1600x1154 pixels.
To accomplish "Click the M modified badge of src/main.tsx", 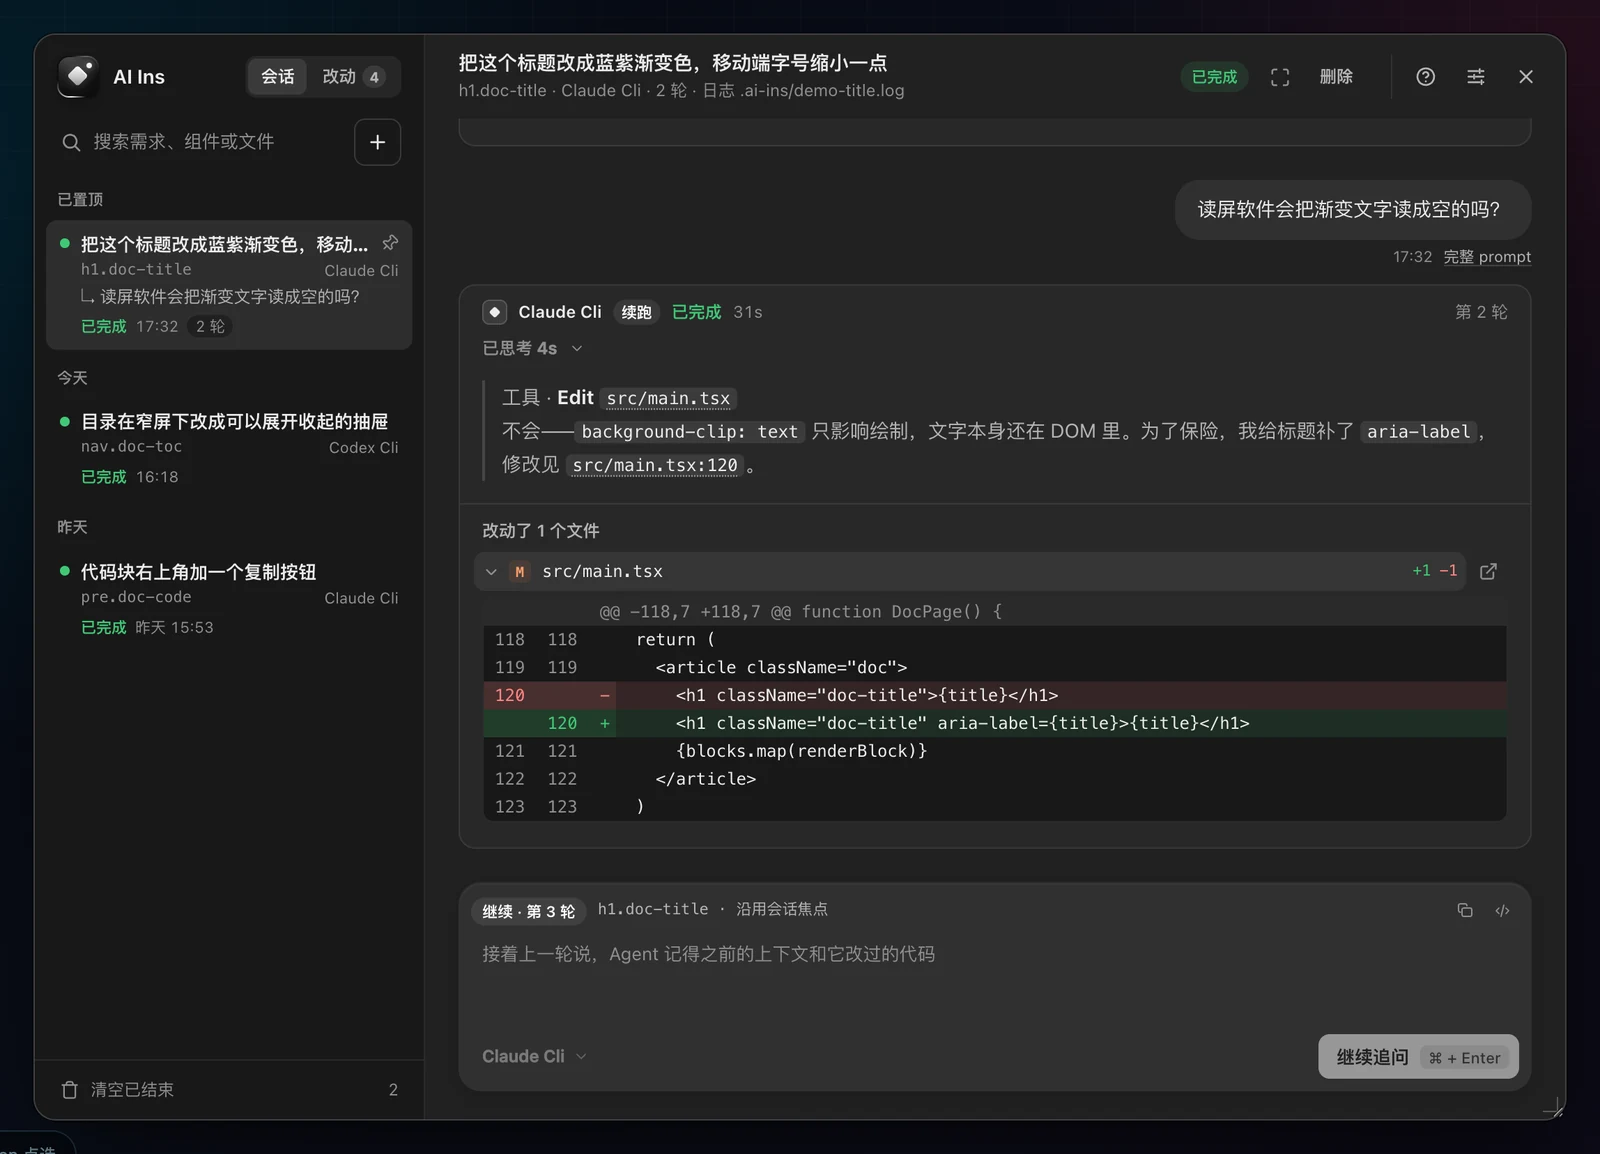I will coord(520,572).
